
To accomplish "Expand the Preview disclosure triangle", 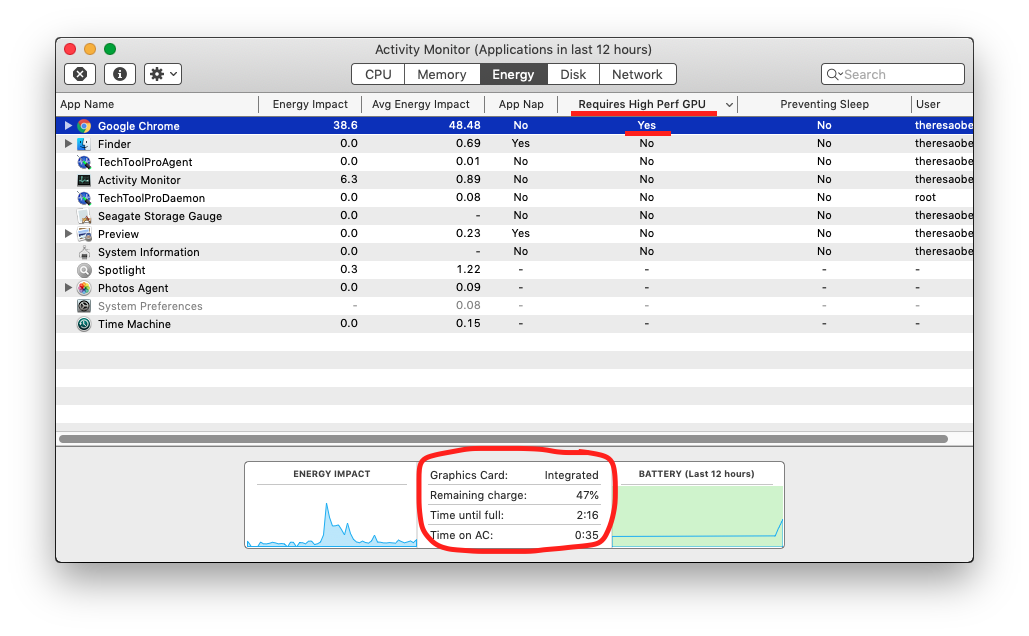I will point(68,234).
